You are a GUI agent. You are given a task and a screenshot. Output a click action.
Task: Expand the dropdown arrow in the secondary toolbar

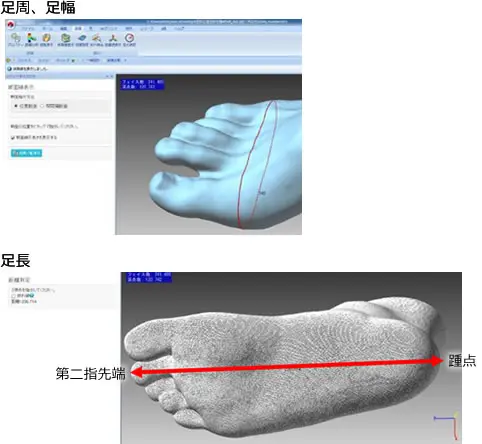[x=73, y=61]
